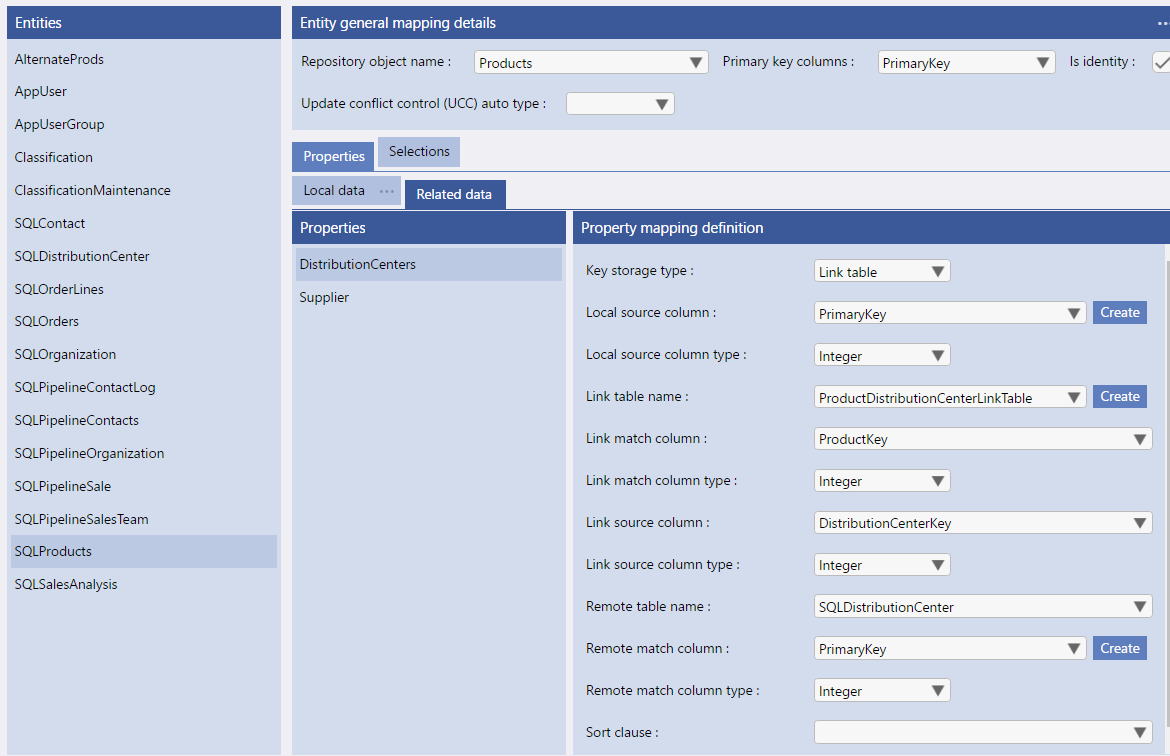
Task: Open the Local source column type dropdown
Action: (x=882, y=355)
